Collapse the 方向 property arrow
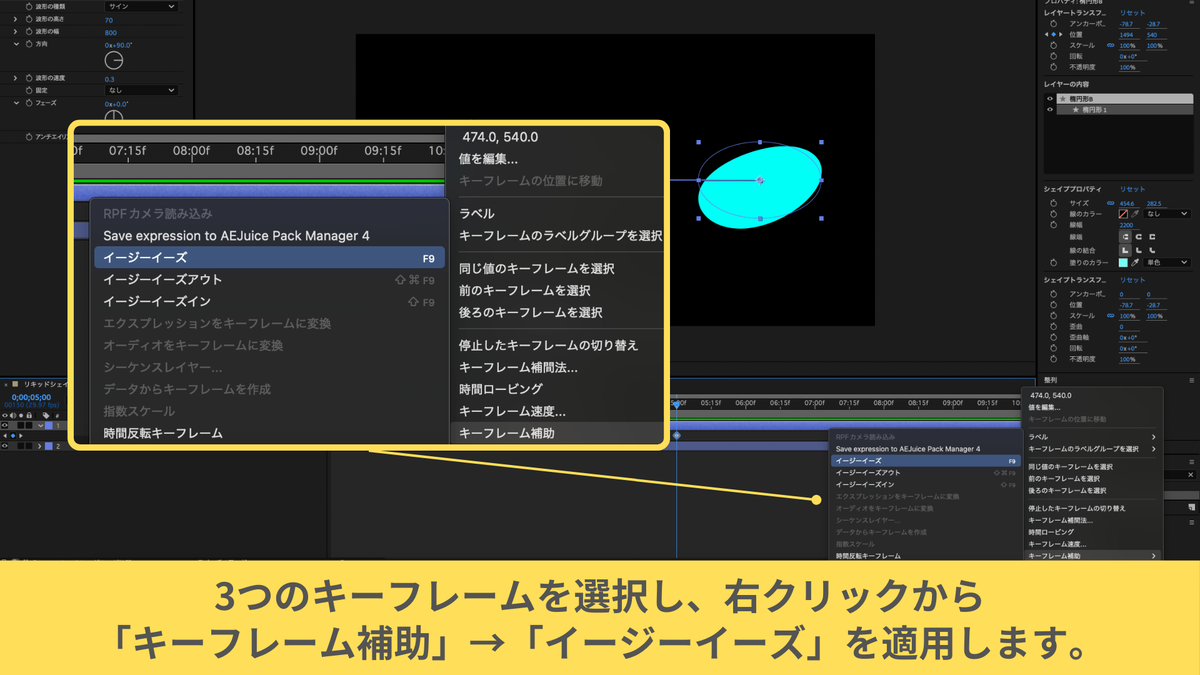This screenshot has height=675, width=1200. click(x=16, y=44)
